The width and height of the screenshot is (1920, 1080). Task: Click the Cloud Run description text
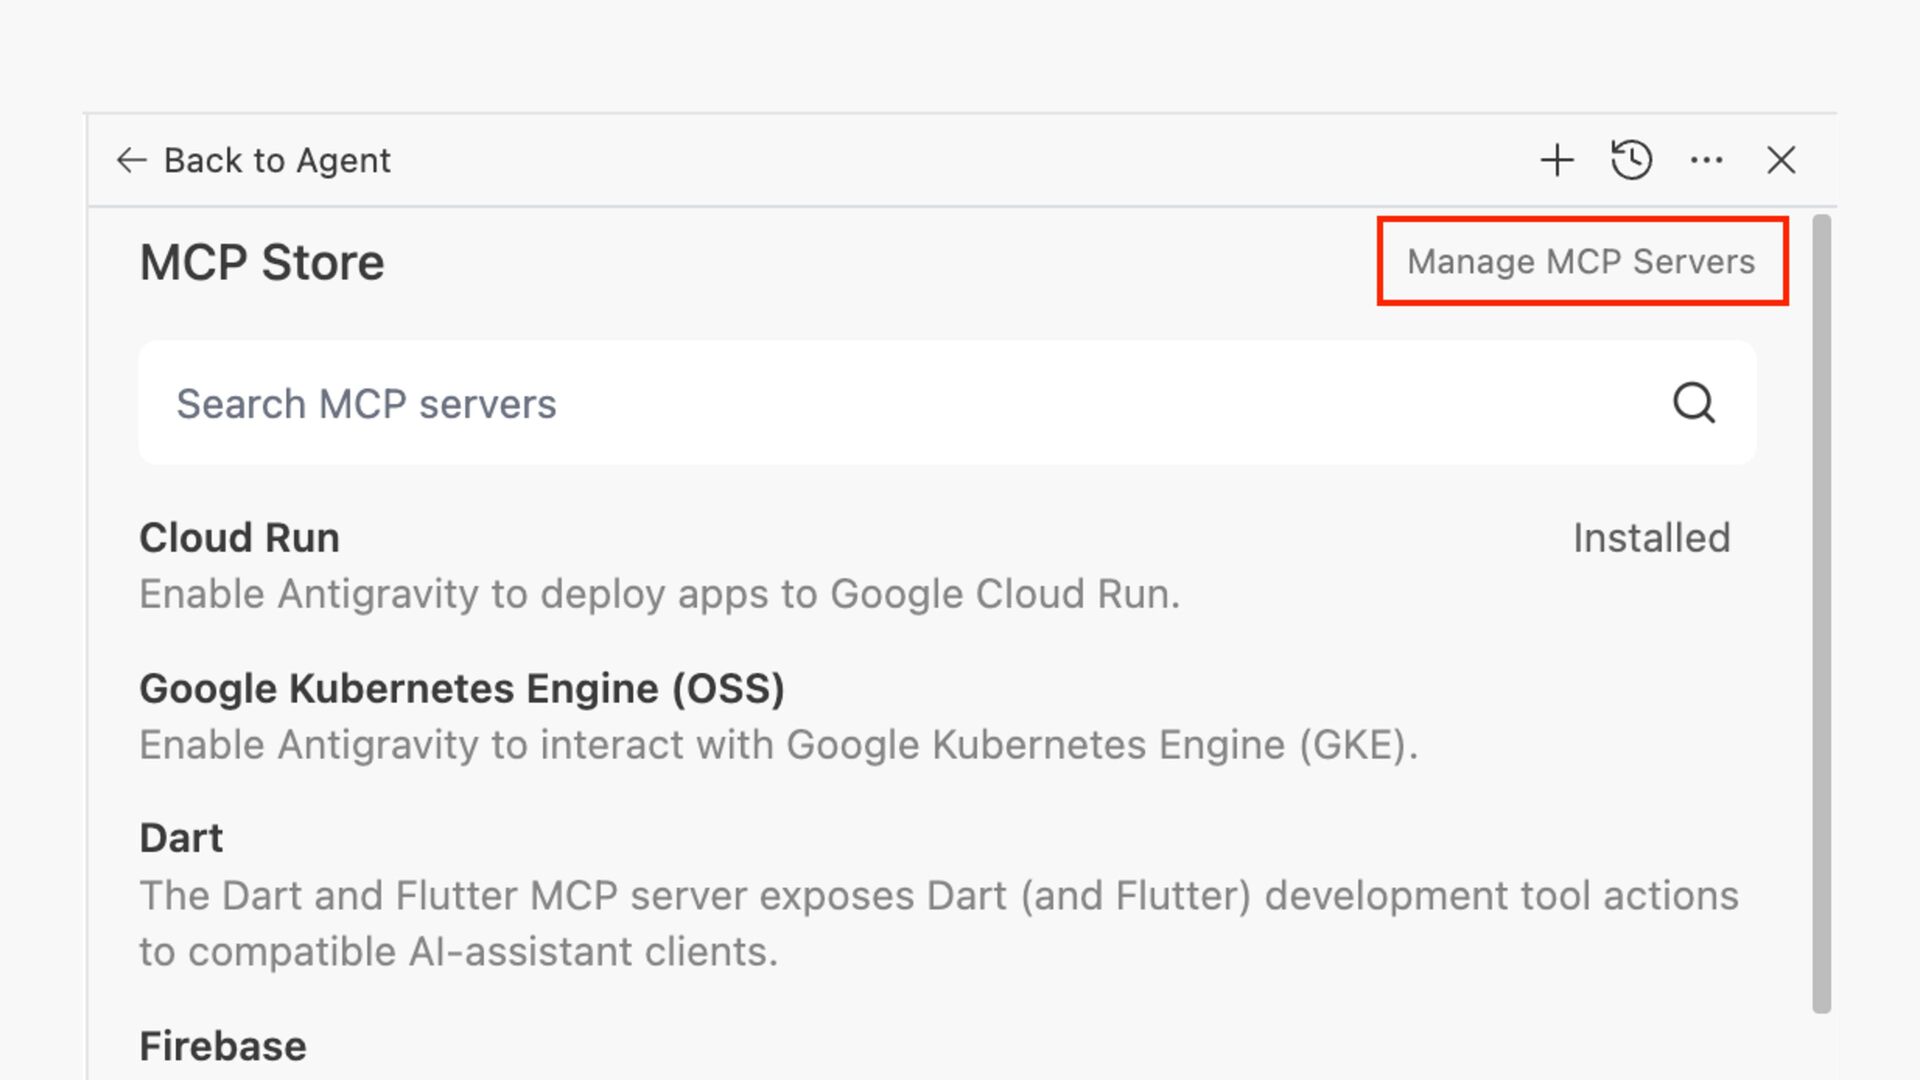660,594
